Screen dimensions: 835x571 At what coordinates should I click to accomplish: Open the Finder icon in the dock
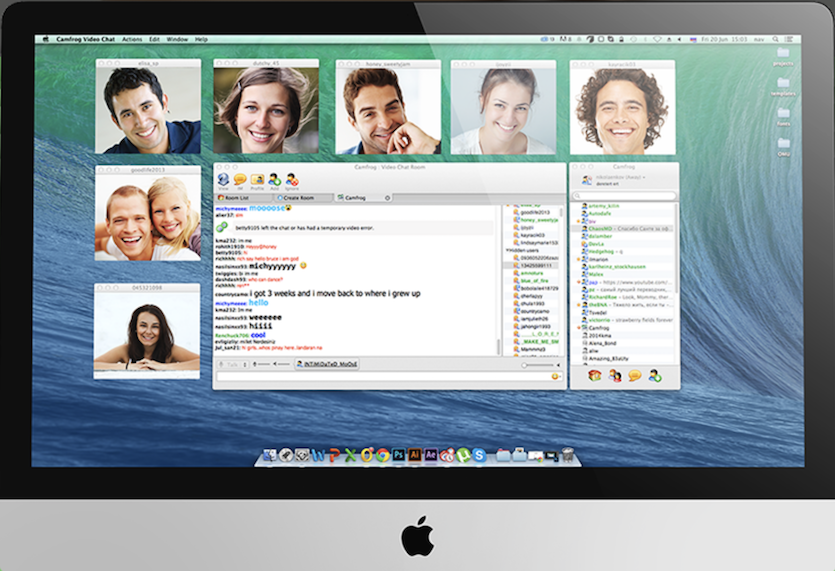271,455
